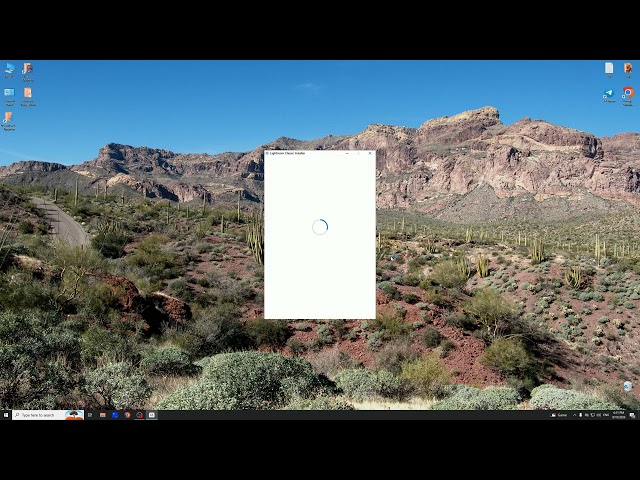Open the This PC desktop icon
The width and height of the screenshot is (640, 480).
coord(9,70)
